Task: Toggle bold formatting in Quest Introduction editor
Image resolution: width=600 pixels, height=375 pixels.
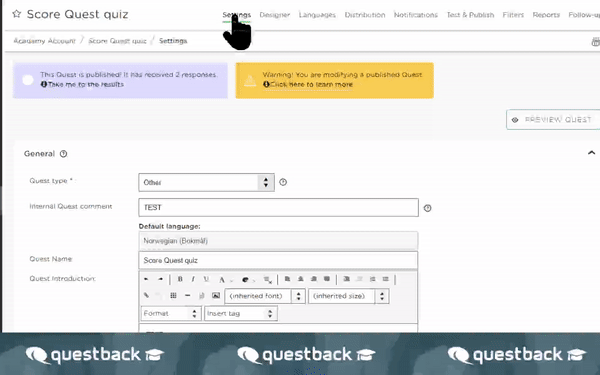Action: (x=180, y=279)
